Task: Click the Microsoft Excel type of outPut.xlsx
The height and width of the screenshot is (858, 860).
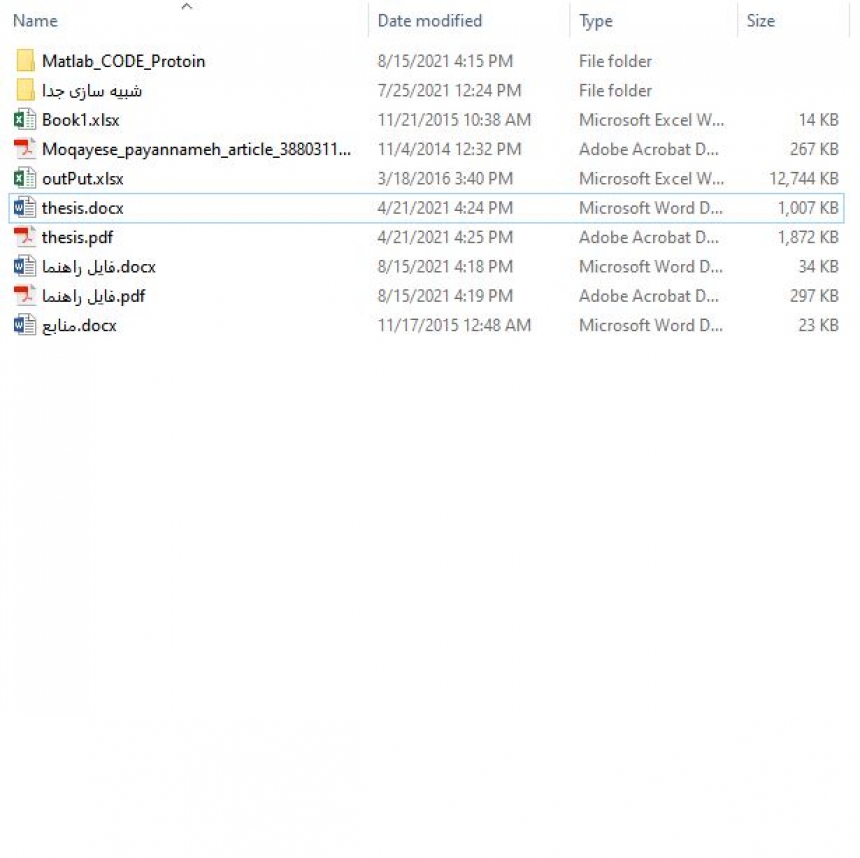Action: [x=652, y=178]
